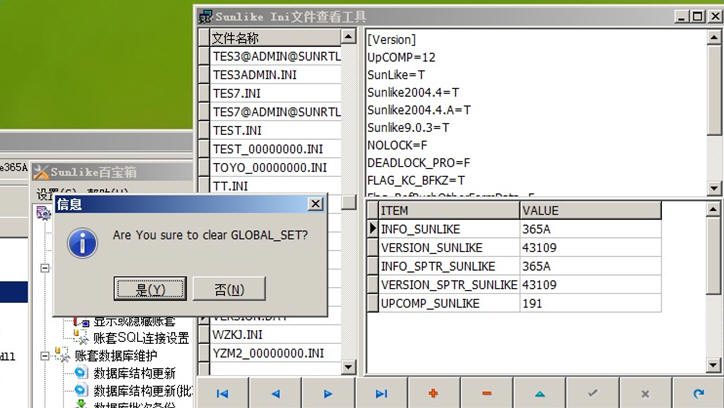Select file TES7@ADMIN@SUNRTL

pos(276,112)
